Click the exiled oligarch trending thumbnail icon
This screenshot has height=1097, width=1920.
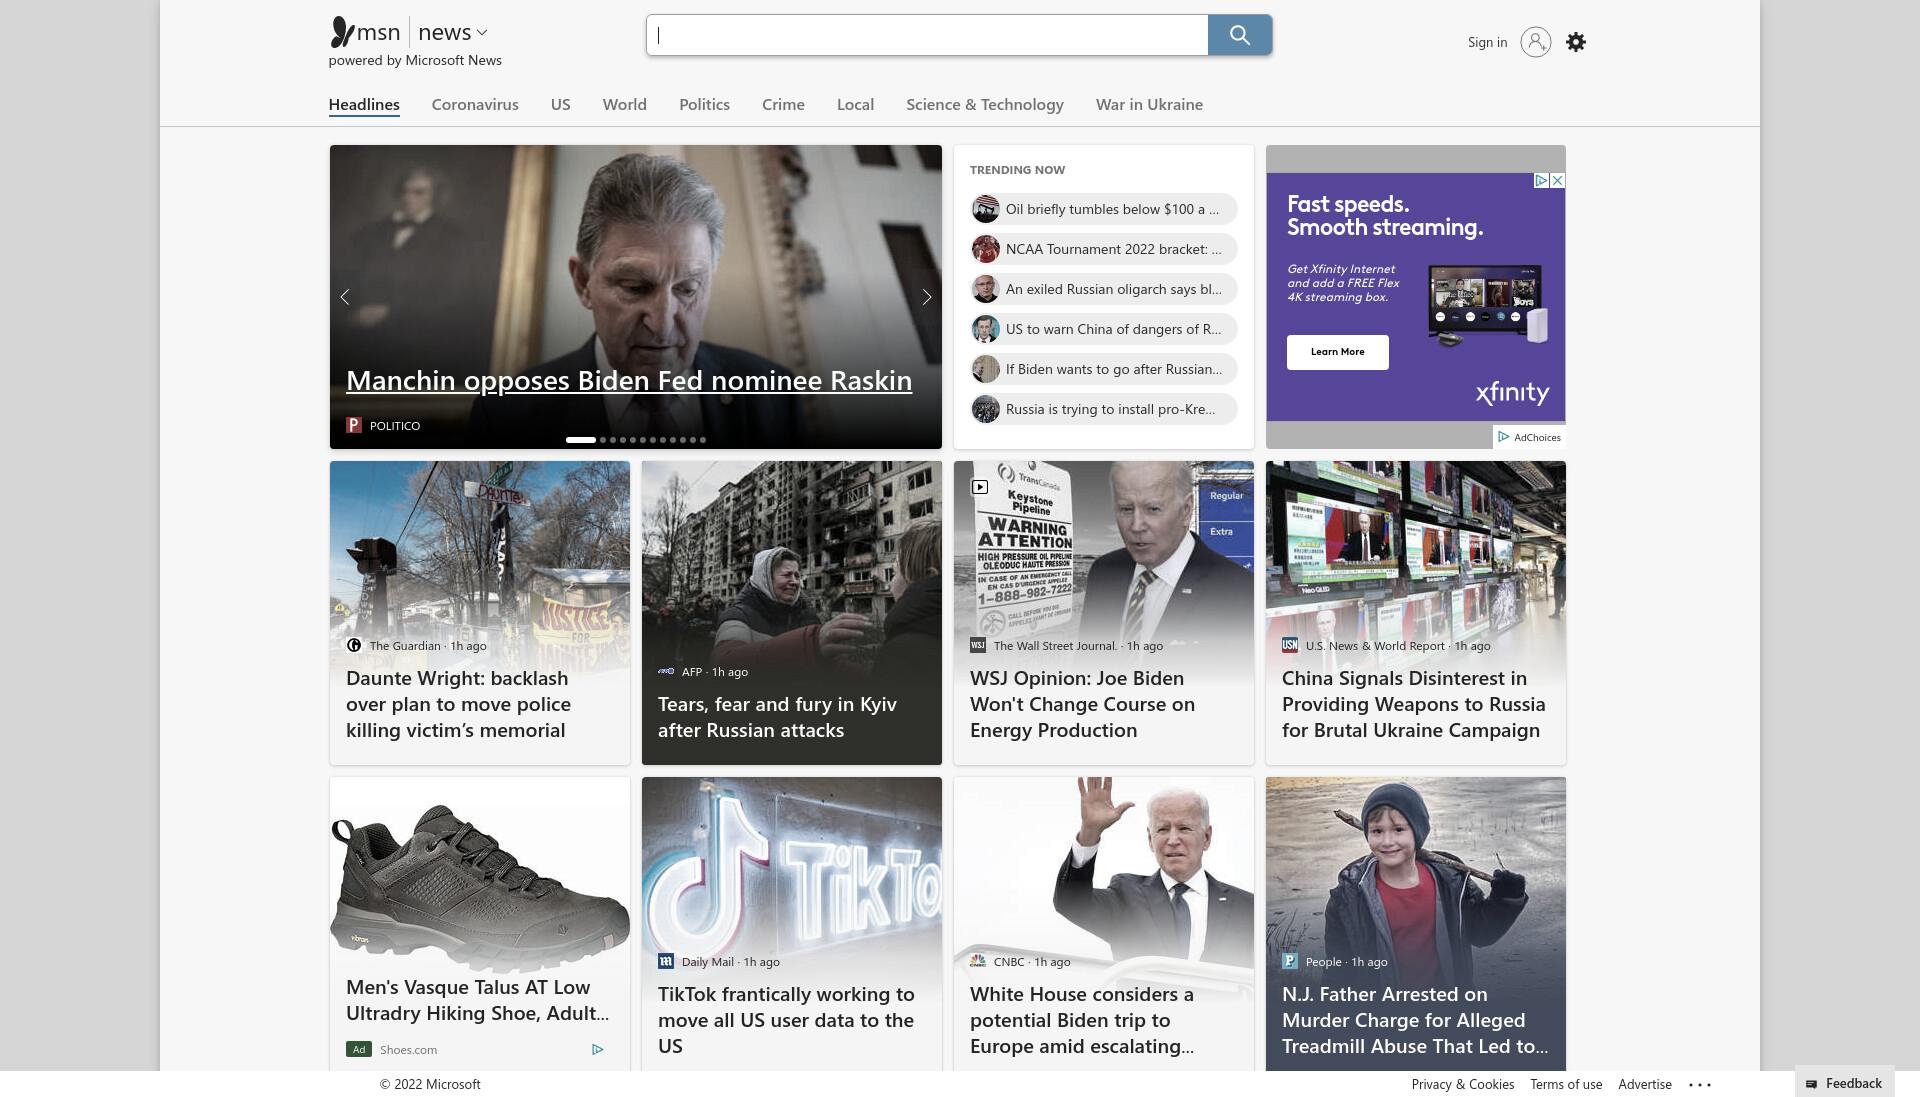[986, 289]
